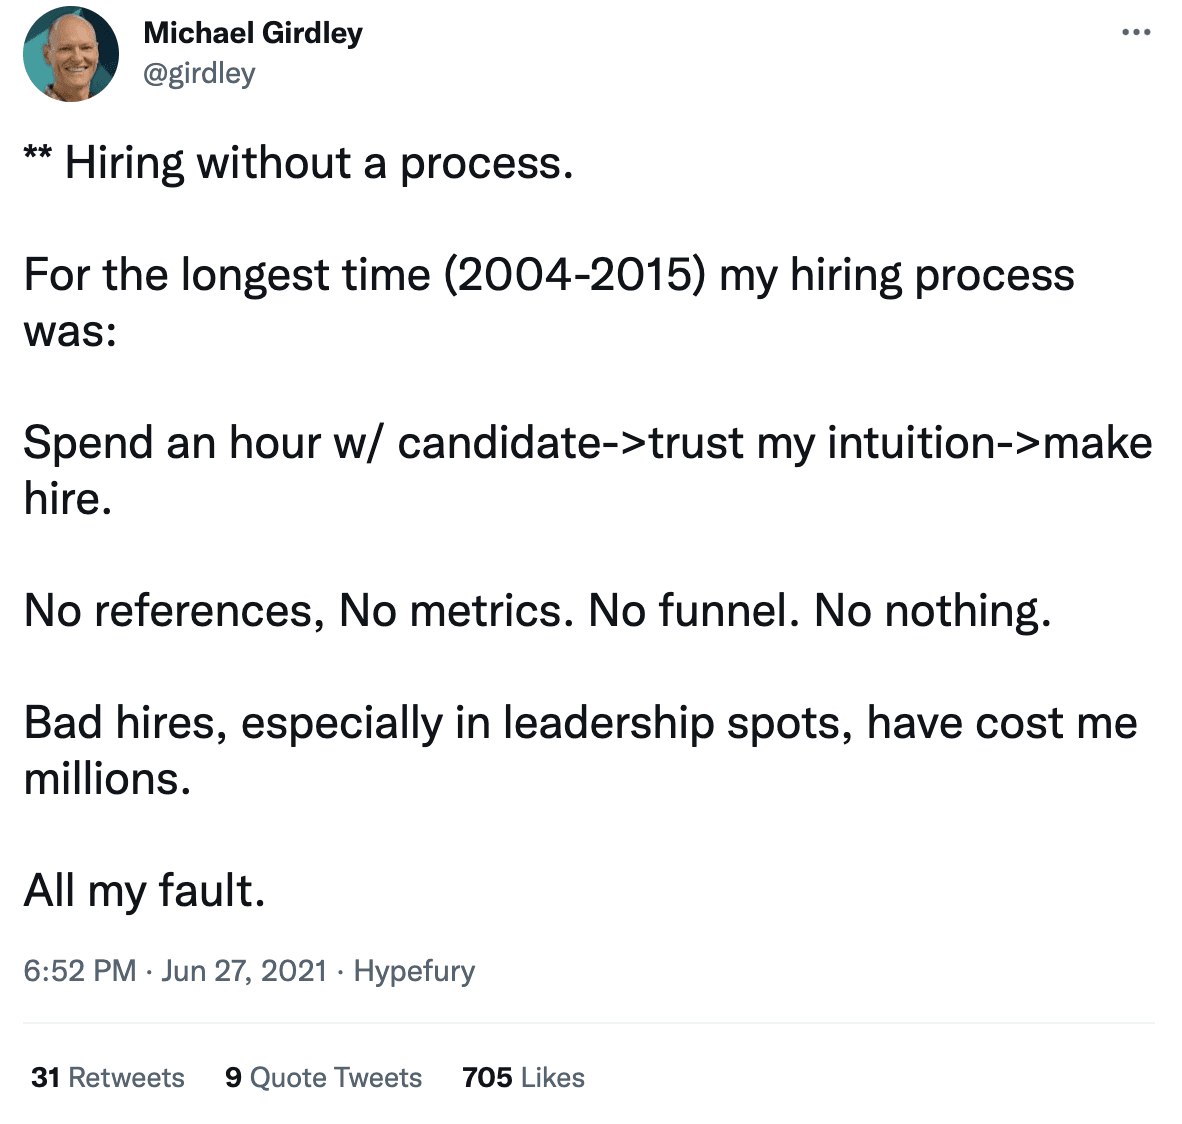Click the Jun 27, 2021 date
The width and height of the screenshot is (1182, 1124).
[244, 970]
